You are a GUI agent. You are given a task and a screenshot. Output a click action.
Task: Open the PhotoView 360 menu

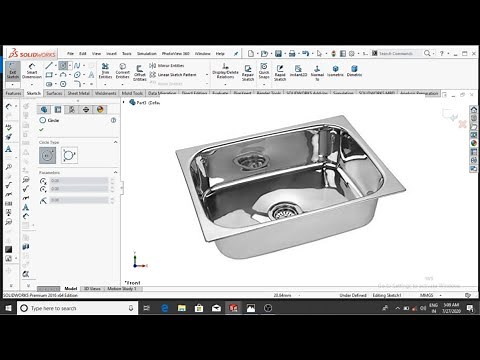(175, 53)
